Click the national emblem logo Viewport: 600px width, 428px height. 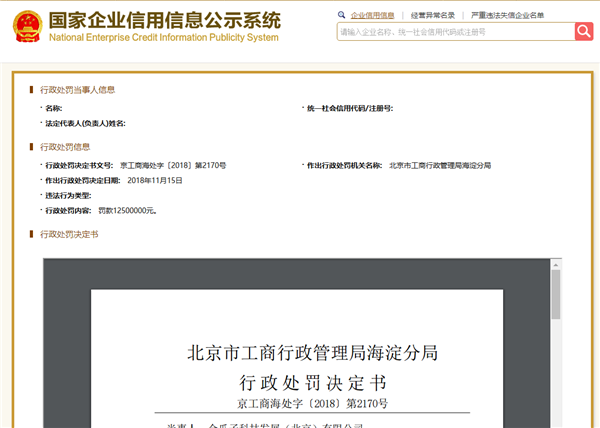pyautogui.click(x=28, y=26)
